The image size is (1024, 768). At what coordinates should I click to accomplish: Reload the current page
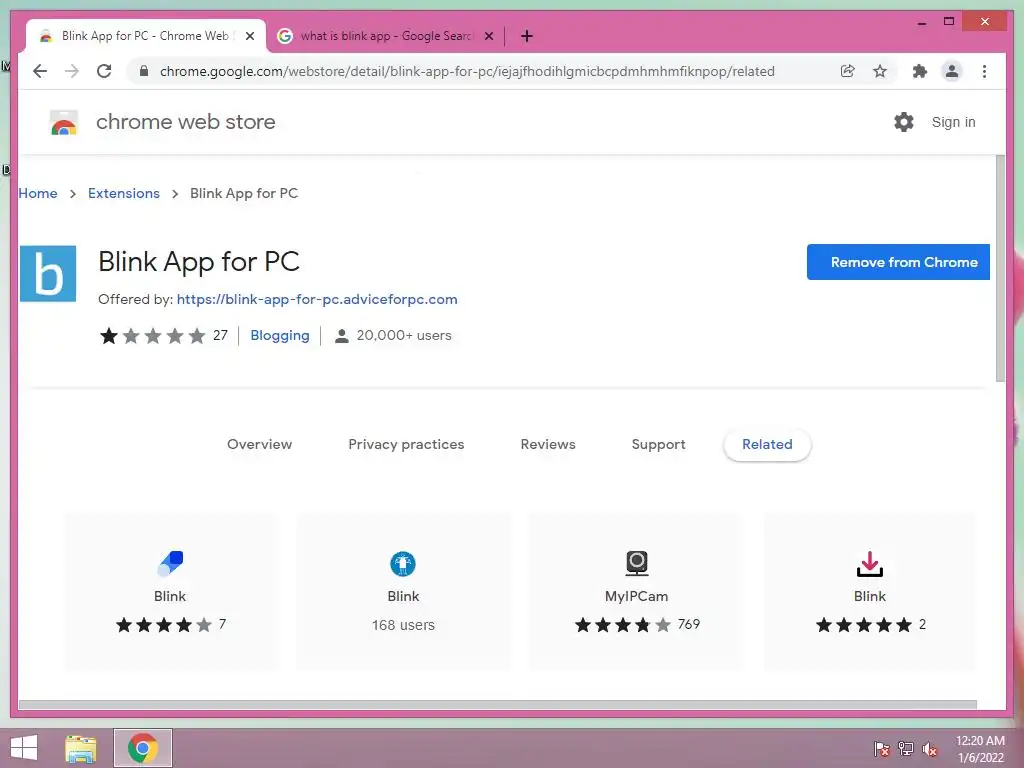point(104,71)
